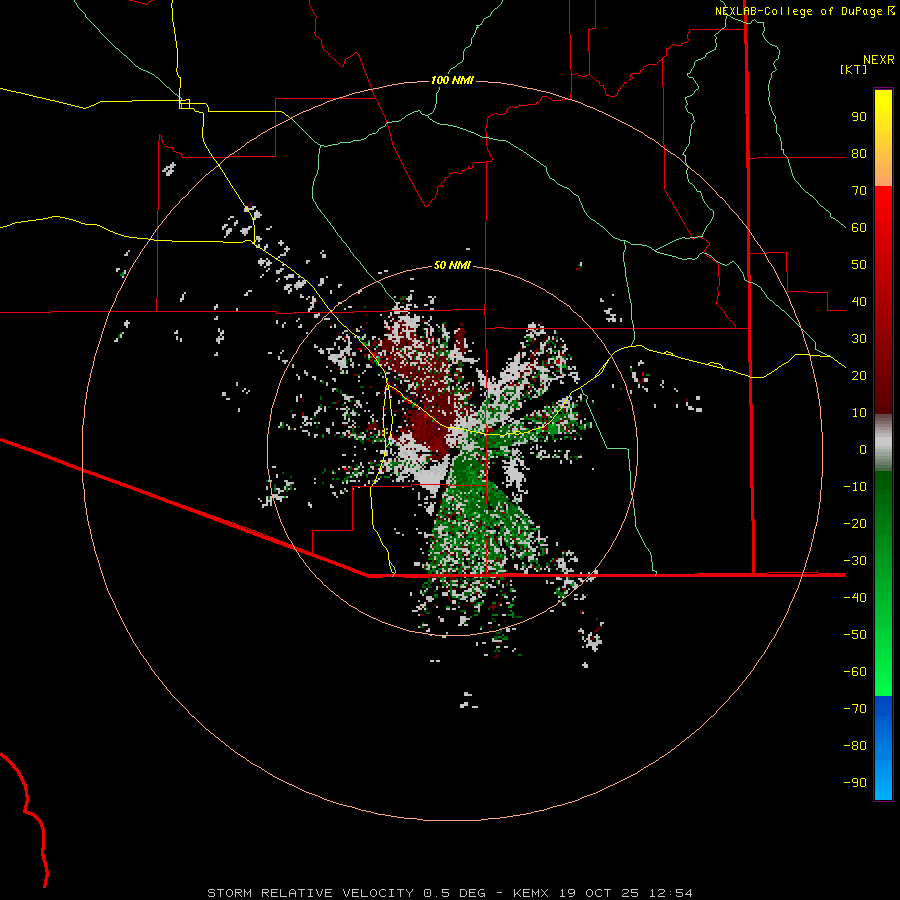This screenshot has height=900, width=900.
Task: Click the positive 90 scale value
Action: pyautogui.click(x=859, y=117)
